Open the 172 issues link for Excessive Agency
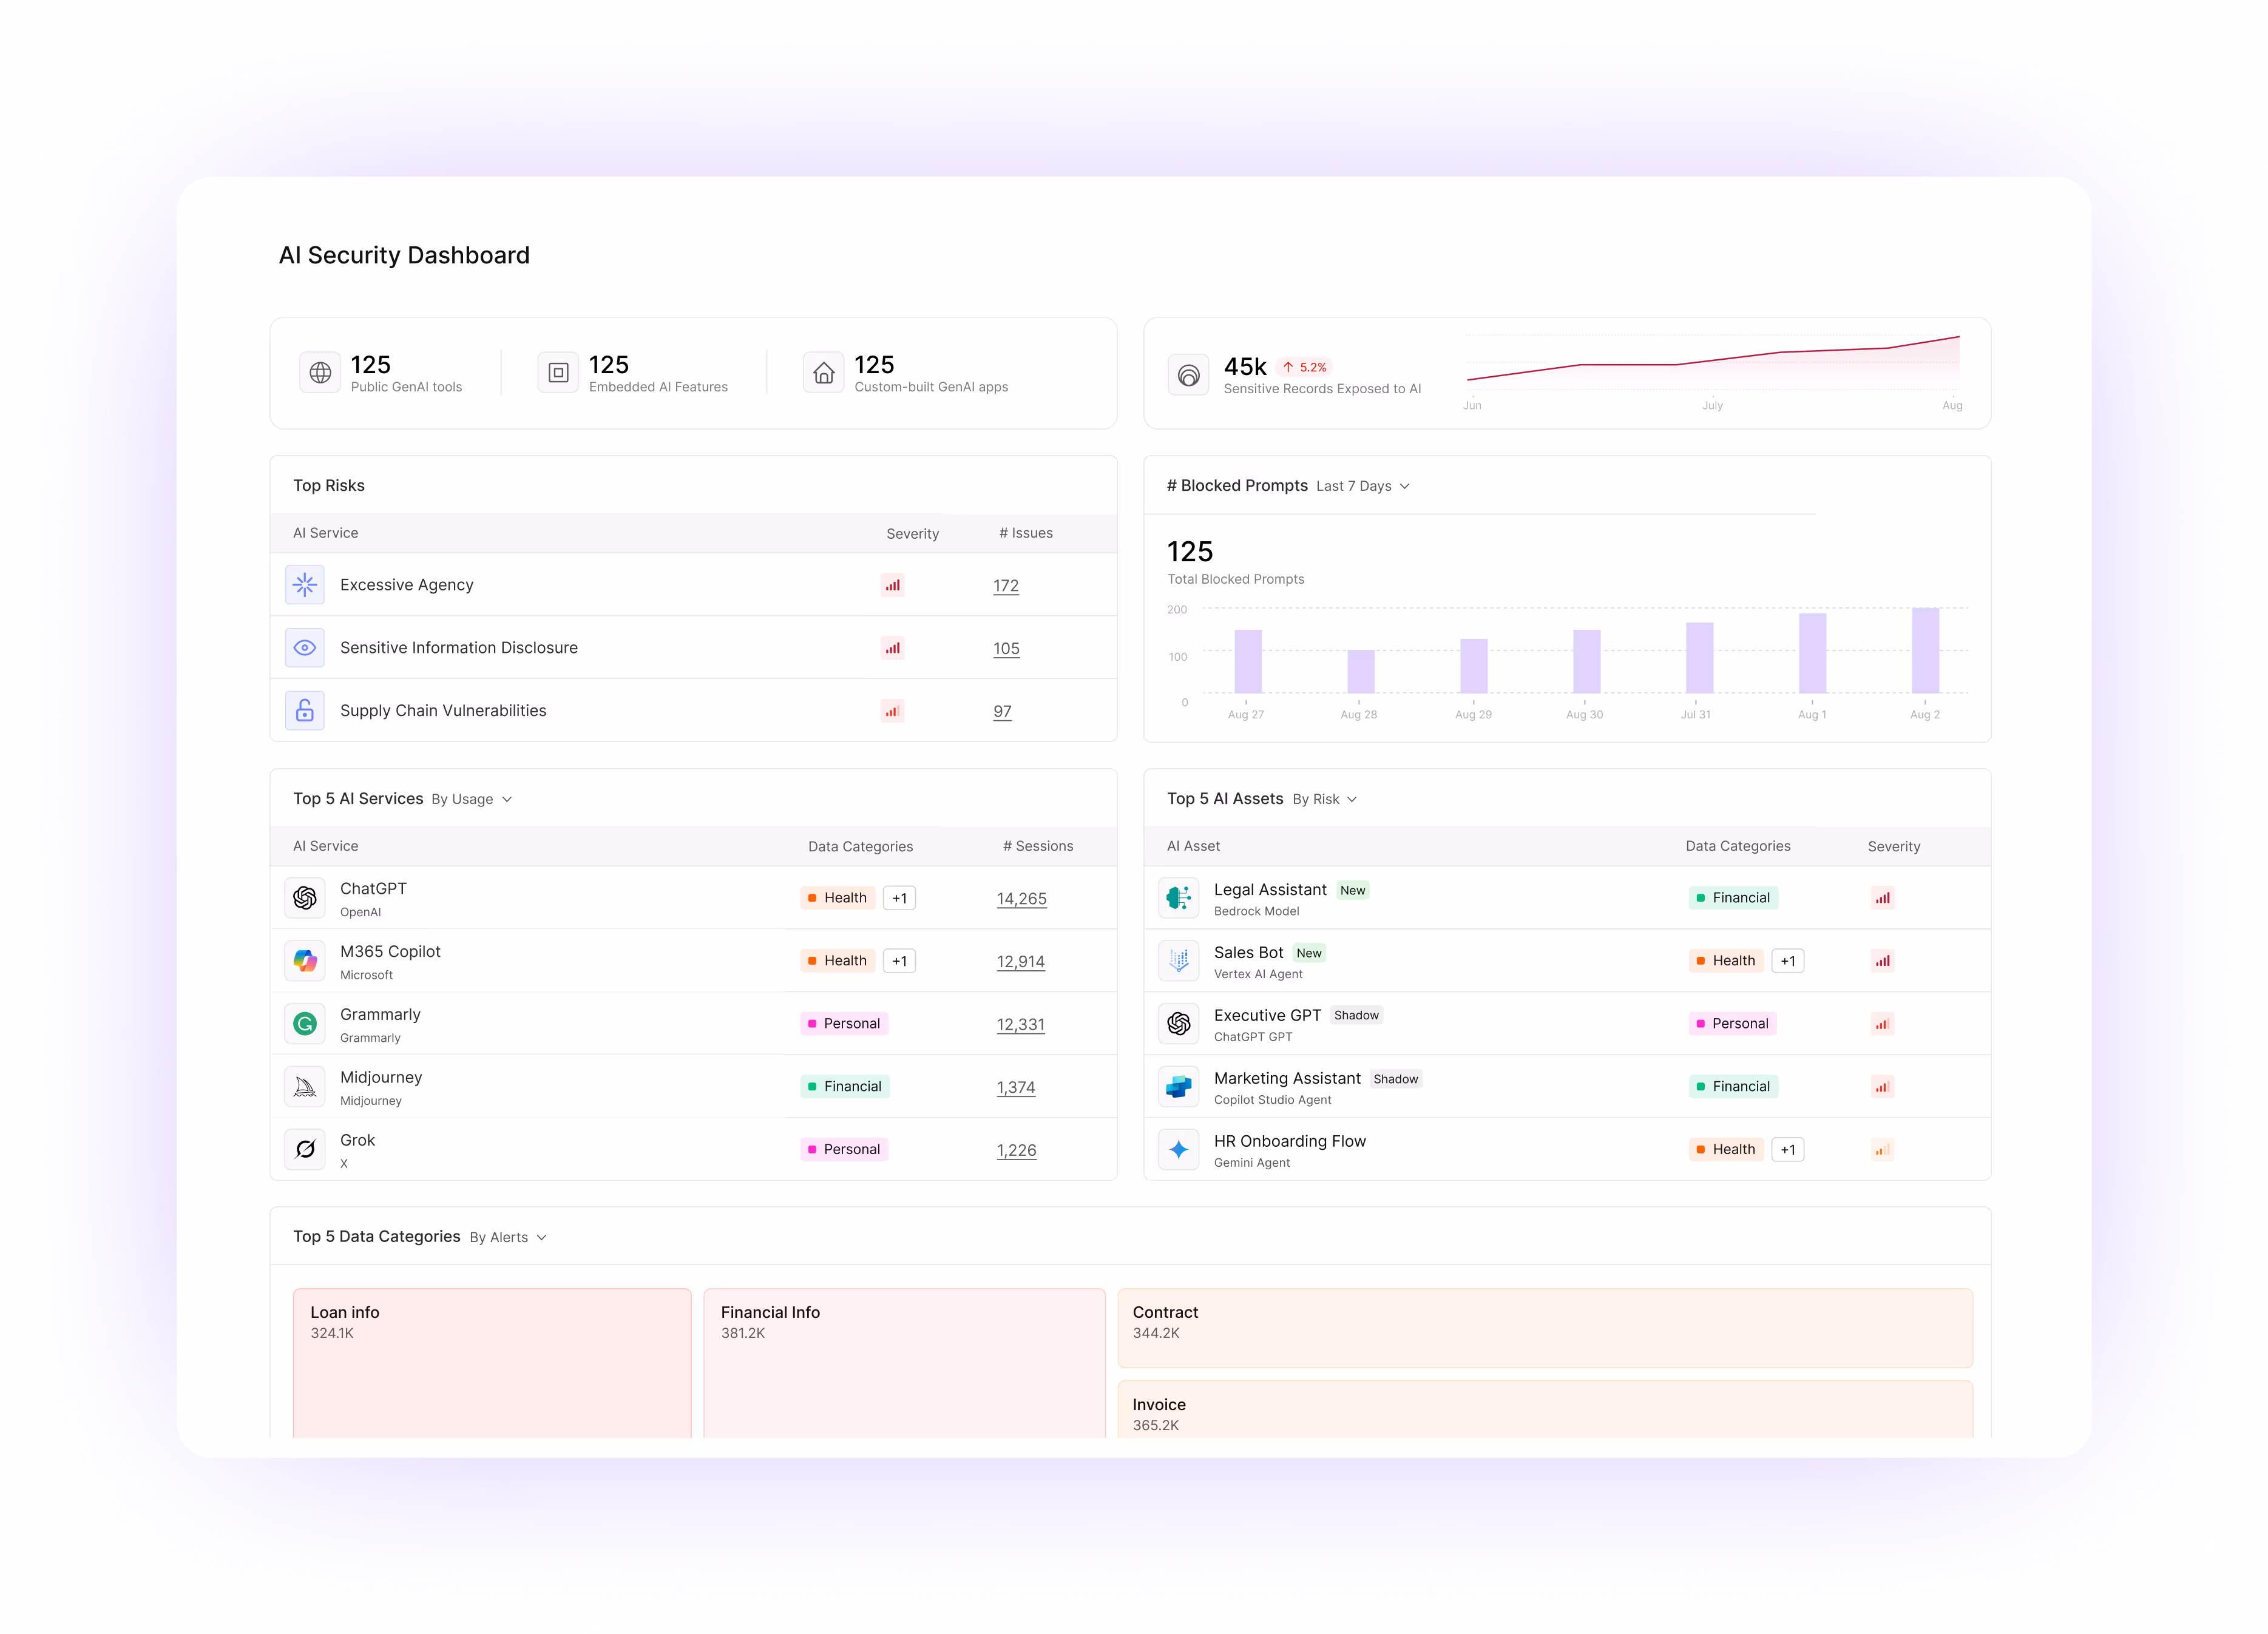The height and width of the screenshot is (1634, 2268). pos(1006,586)
